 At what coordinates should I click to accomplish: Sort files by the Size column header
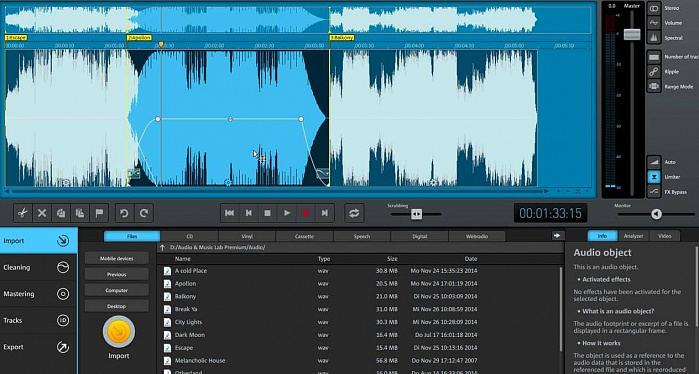click(392, 259)
